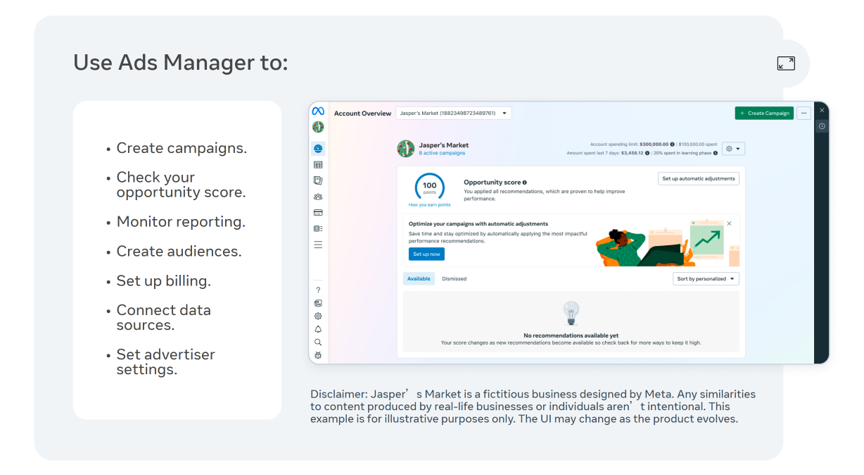Click the 'Set up billing.' bullet text
The height and width of the screenshot is (475, 864).
[164, 281]
